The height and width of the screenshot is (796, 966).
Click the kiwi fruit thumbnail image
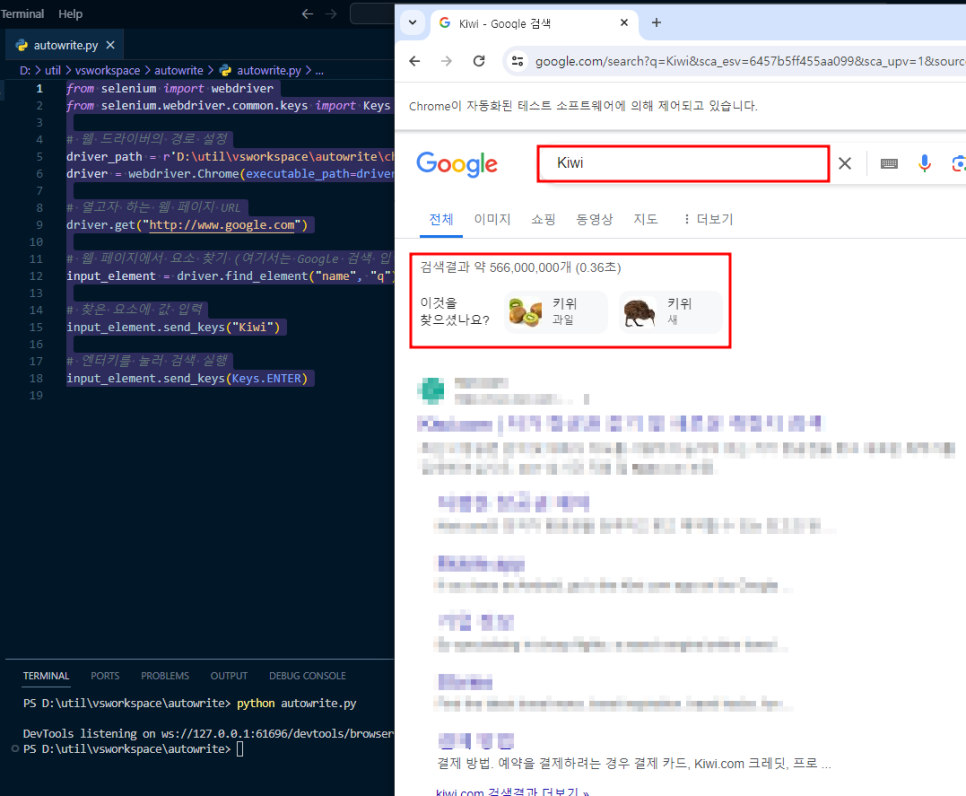point(525,312)
